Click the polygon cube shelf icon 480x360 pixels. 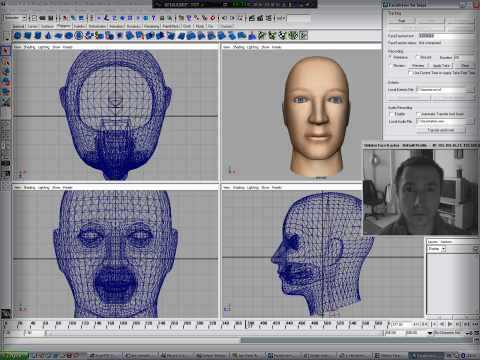(28, 35)
